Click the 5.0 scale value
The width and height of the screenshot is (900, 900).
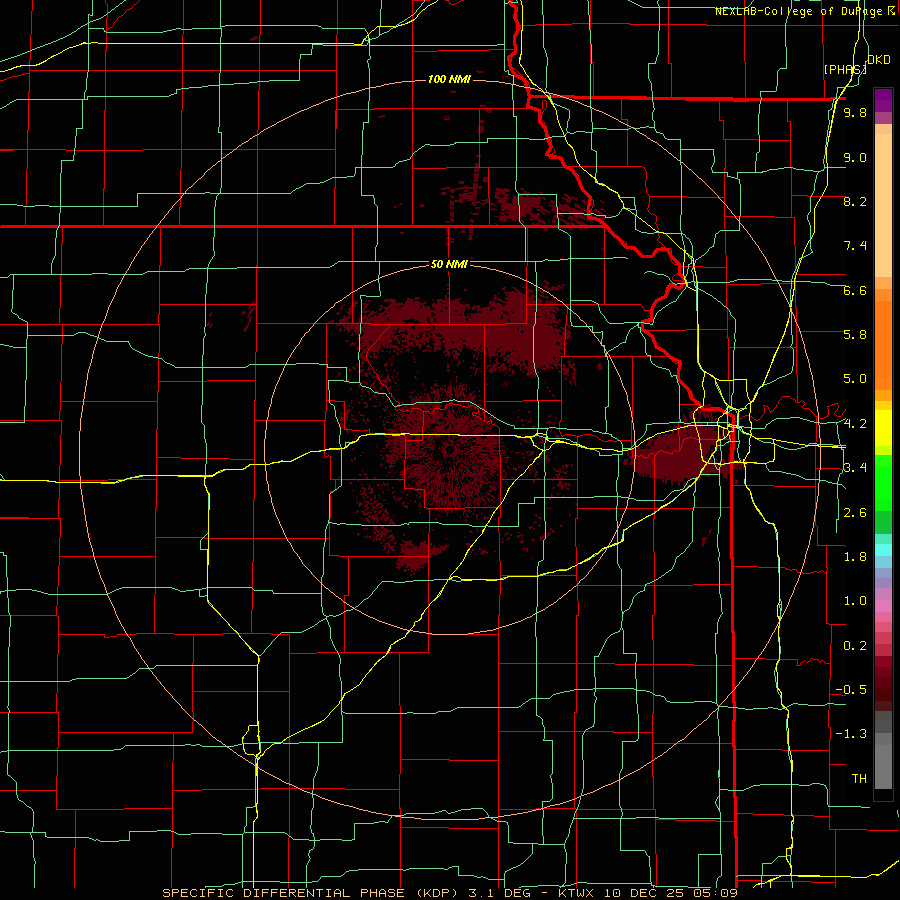pos(855,379)
